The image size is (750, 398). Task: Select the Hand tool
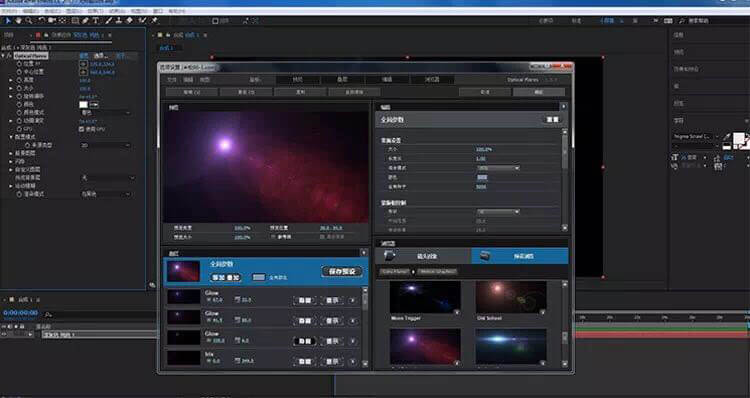[x=19, y=21]
